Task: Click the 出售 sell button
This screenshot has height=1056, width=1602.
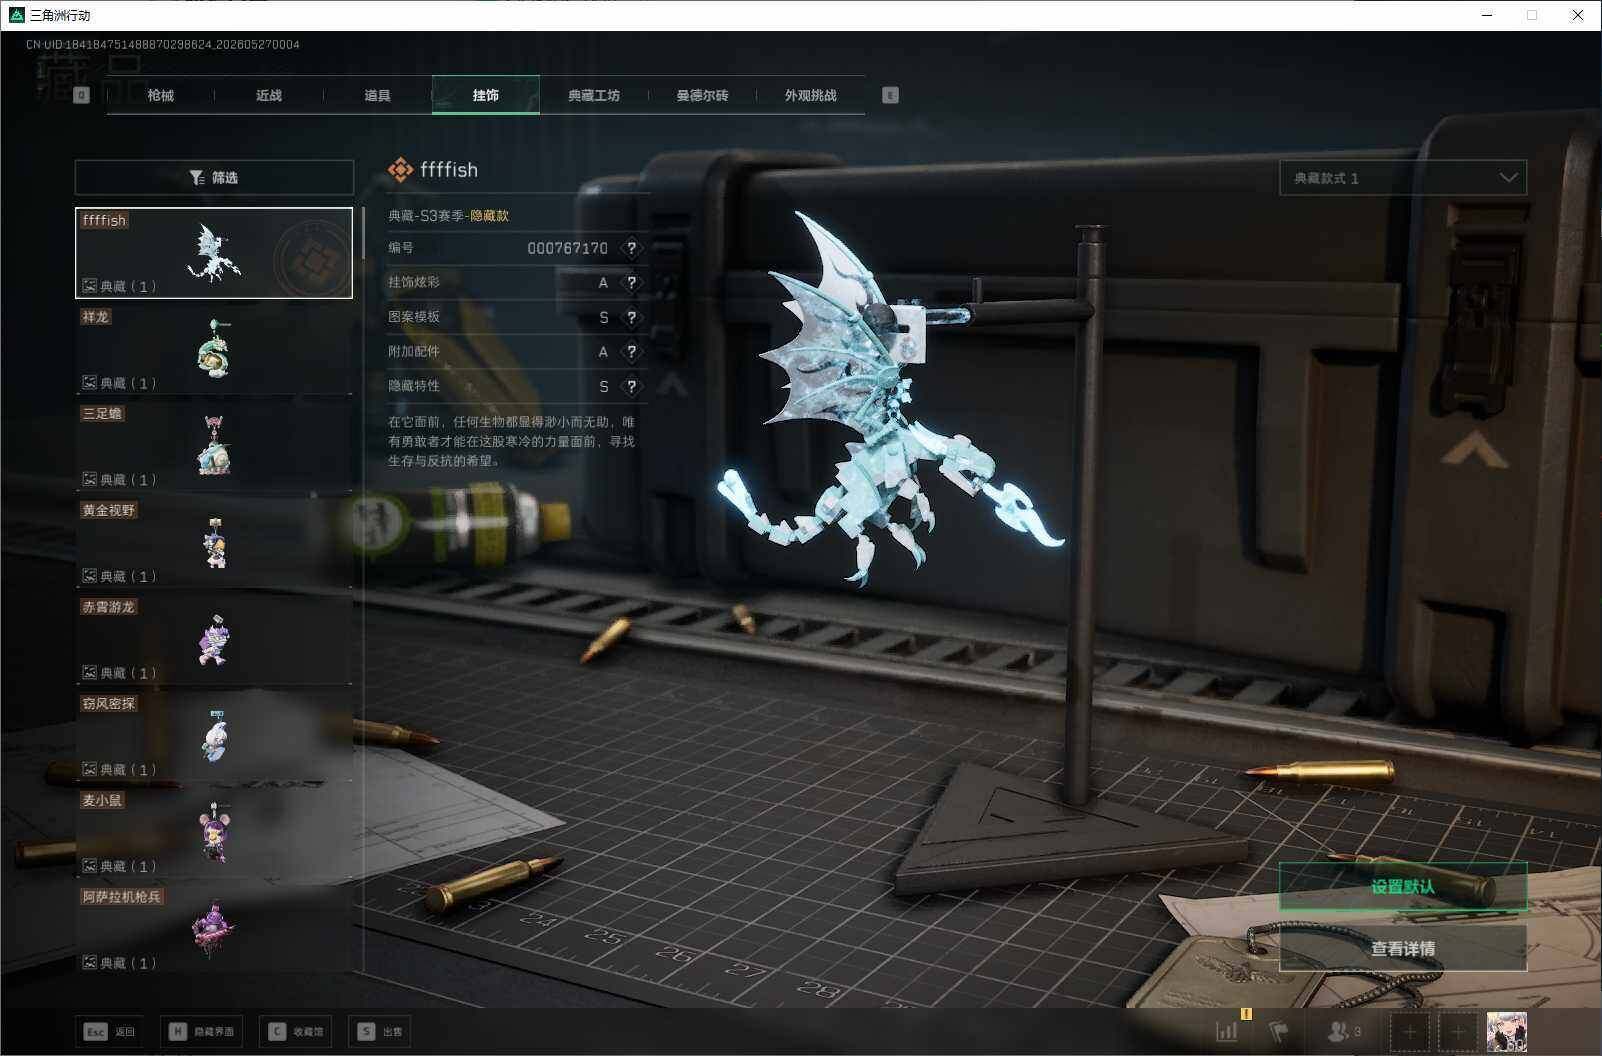Action: (380, 1031)
